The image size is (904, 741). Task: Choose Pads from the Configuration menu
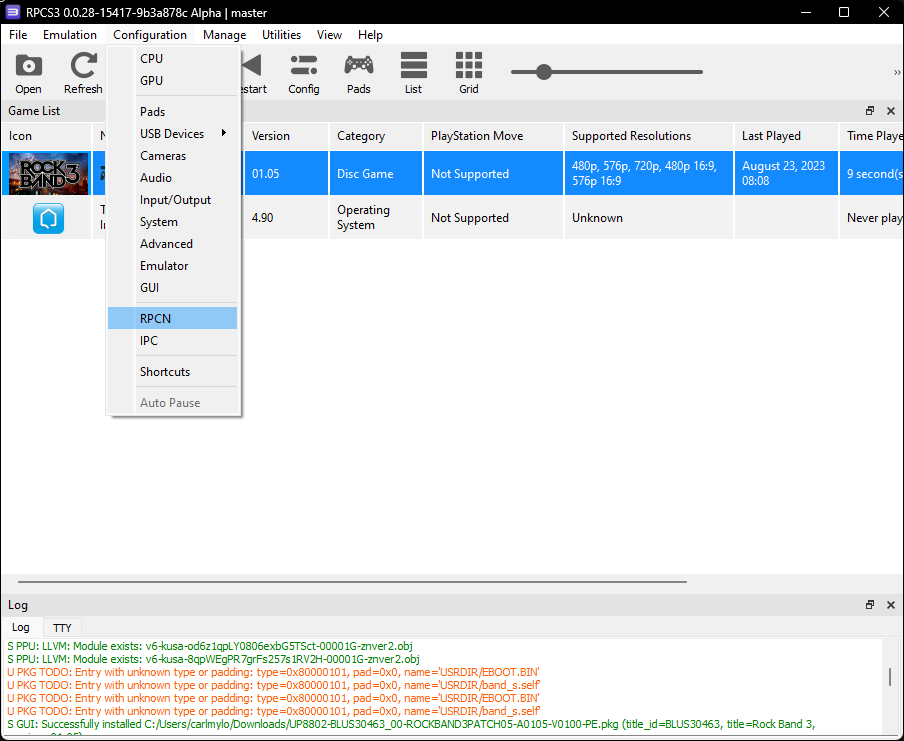[x=172, y=112]
